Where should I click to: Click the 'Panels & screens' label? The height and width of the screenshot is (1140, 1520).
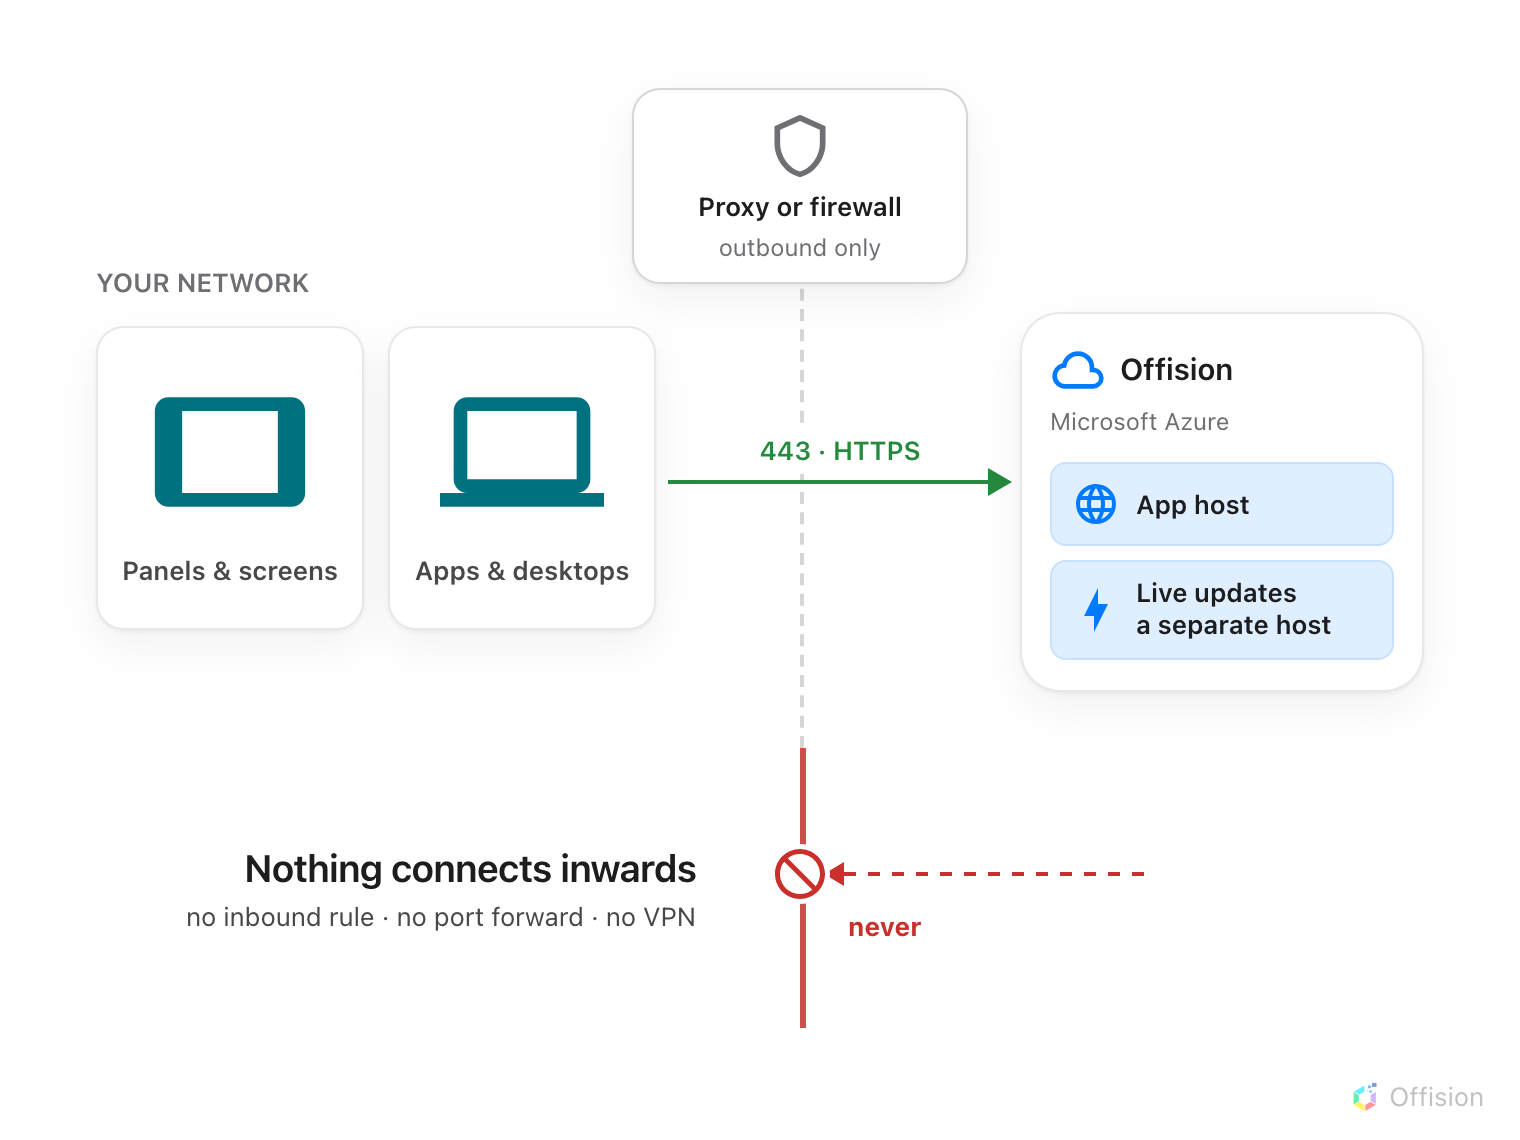[x=230, y=571]
